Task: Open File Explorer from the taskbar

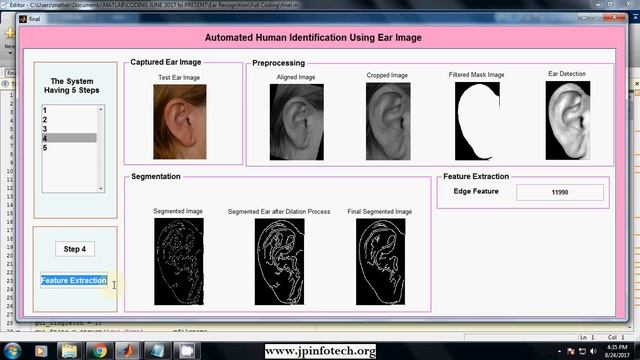Action: [69, 351]
